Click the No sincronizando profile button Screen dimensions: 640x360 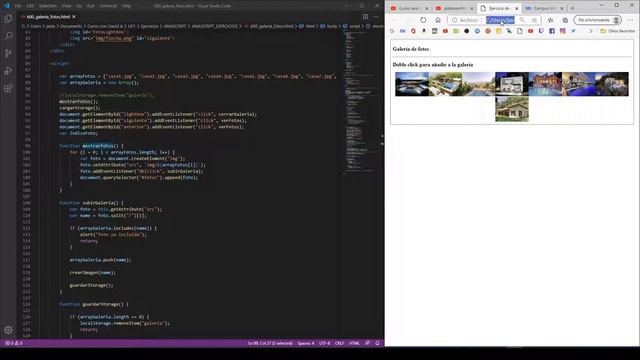click(598, 20)
